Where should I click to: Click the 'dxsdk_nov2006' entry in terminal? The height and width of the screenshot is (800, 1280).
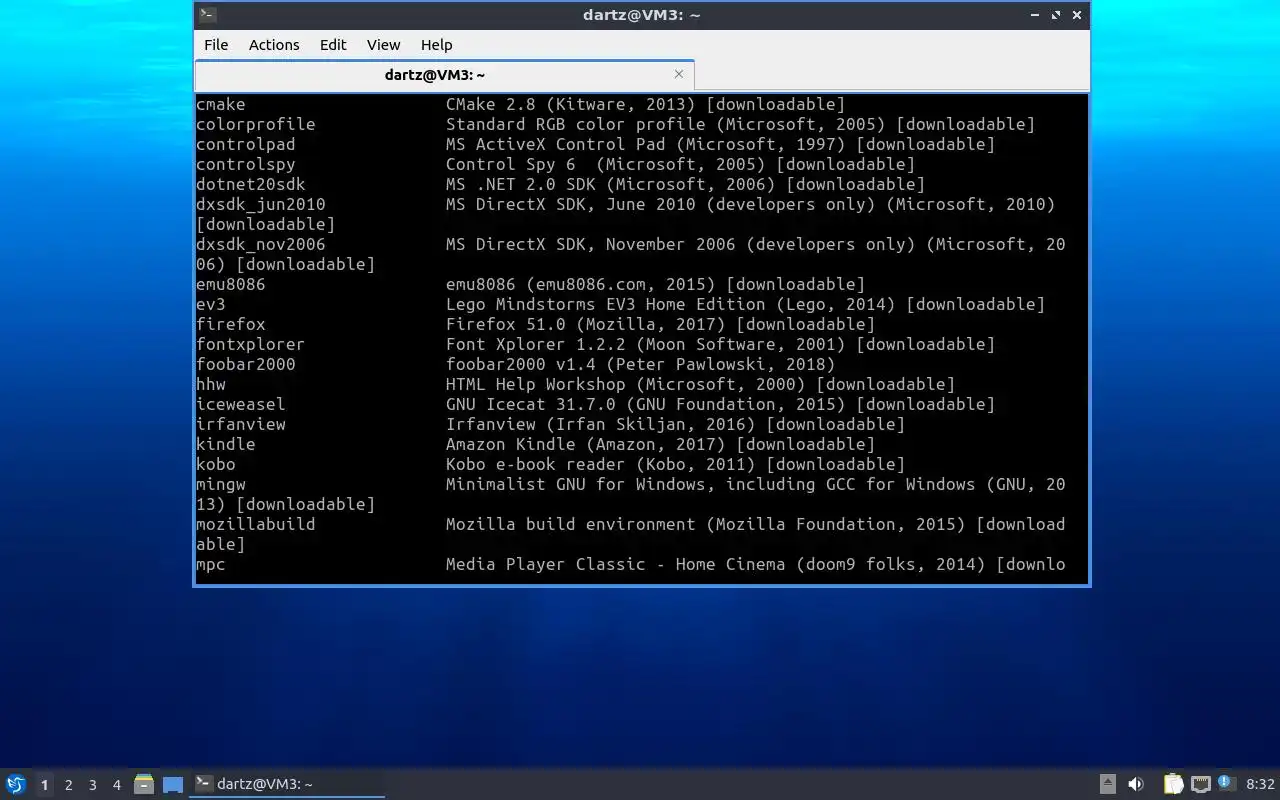261,244
